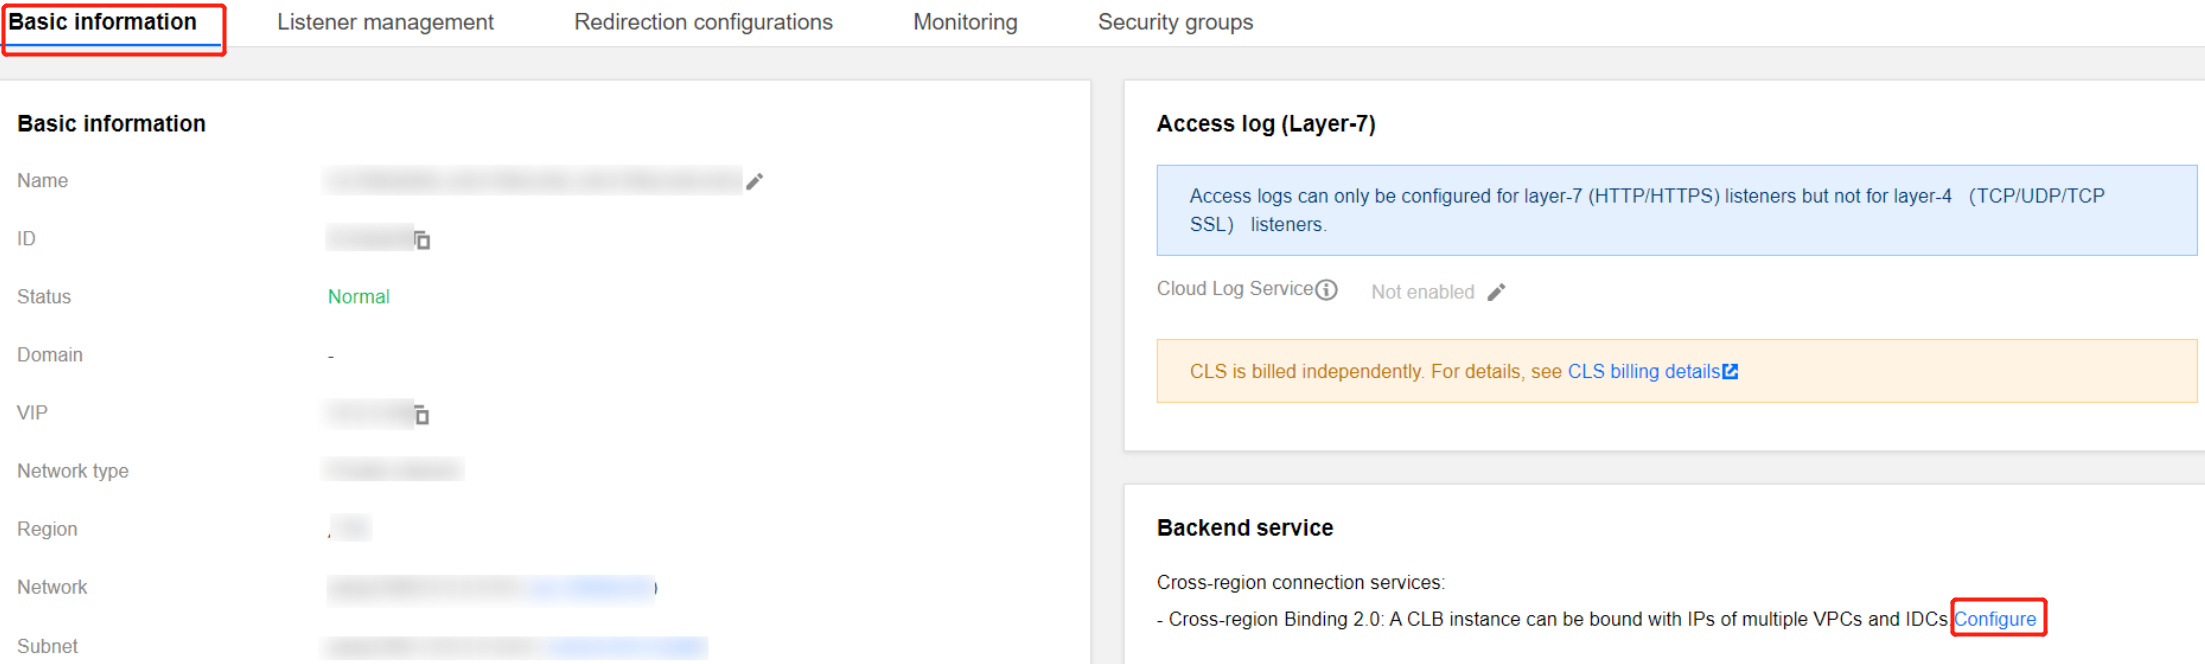2205x664 pixels.
Task: Click the blurred Network type value
Action: [393, 470]
